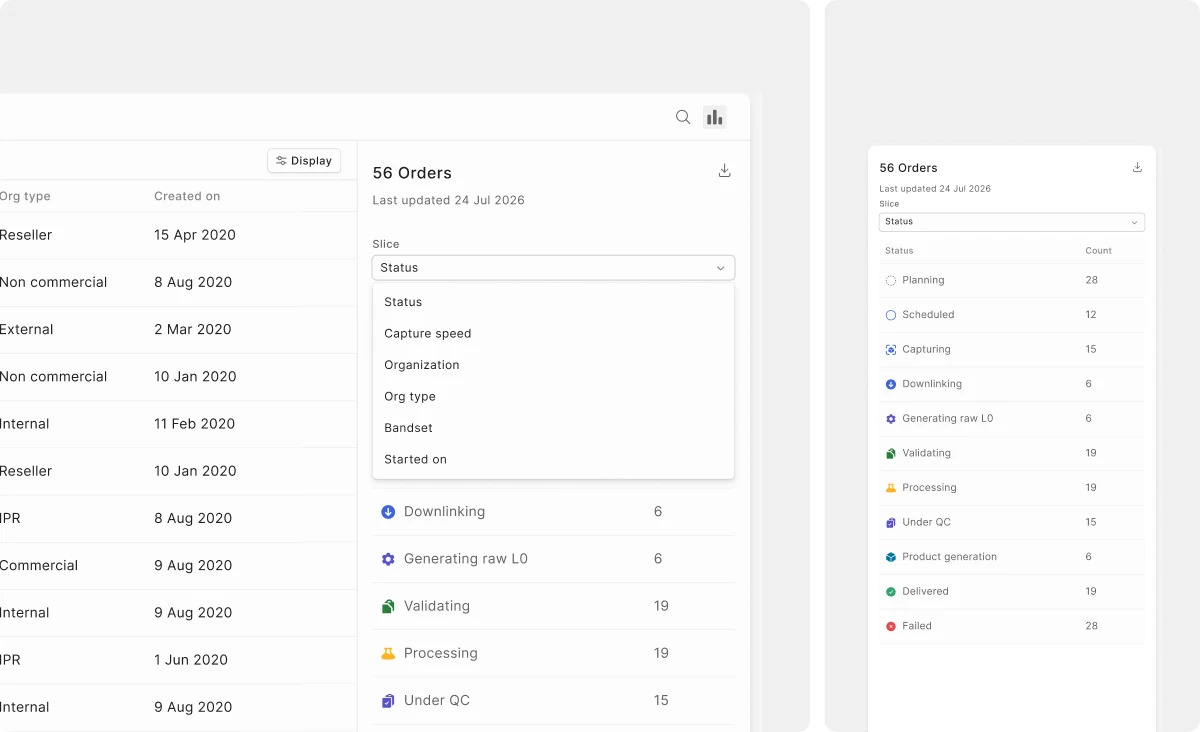Image resolution: width=1200 pixels, height=732 pixels.
Task: Click Last updated 24 Jul 2026 in main panel
Action: click(x=448, y=200)
